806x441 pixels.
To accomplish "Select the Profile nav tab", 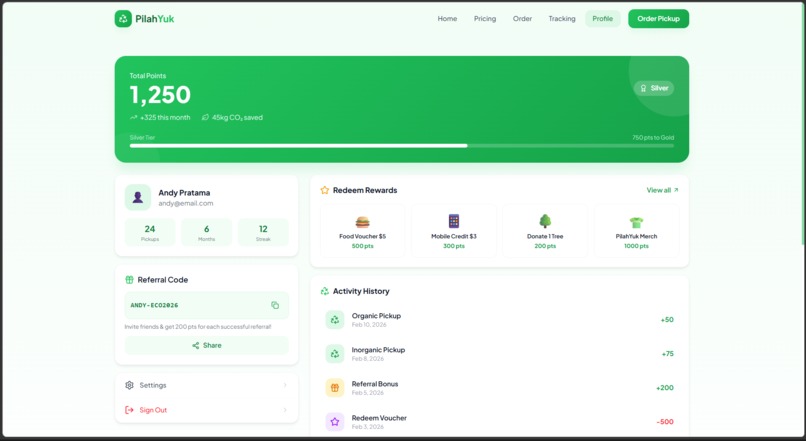I will click(x=602, y=19).
